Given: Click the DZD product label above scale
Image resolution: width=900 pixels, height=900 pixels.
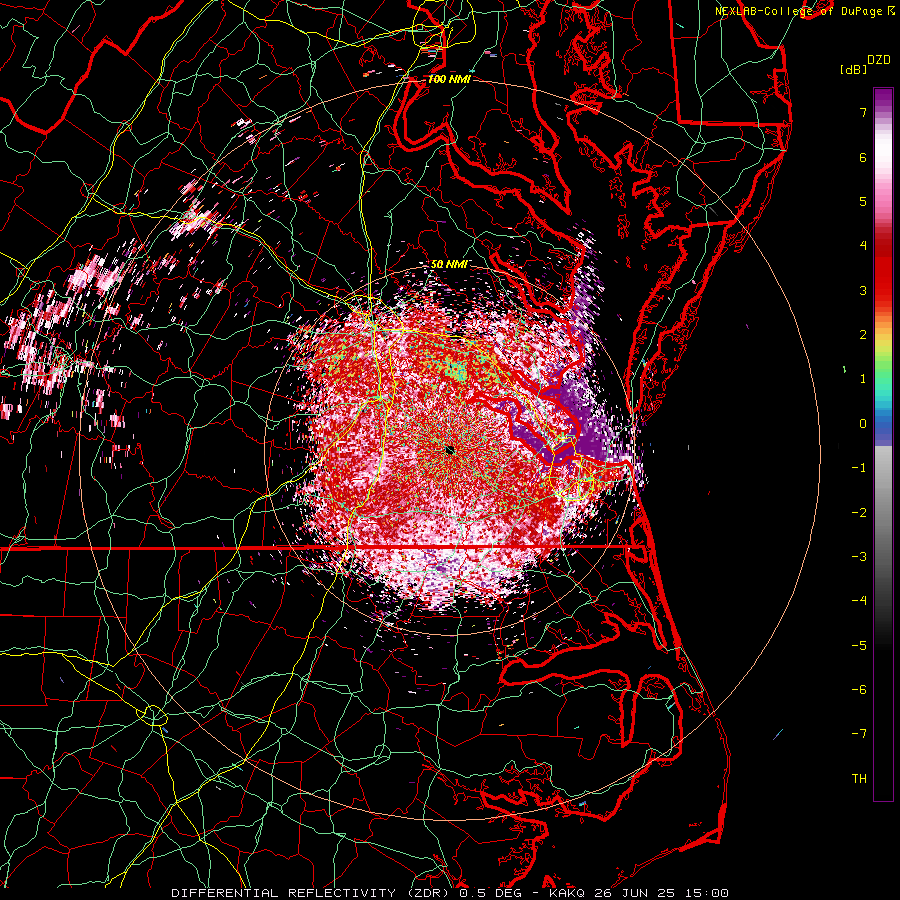Looking at the screenshot, I should click(x=879, y=60).
